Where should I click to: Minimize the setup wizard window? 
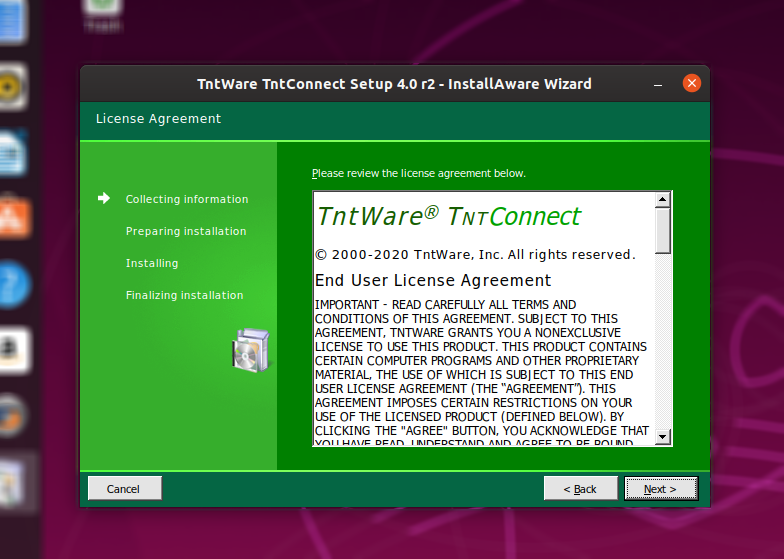click(658, 84)
